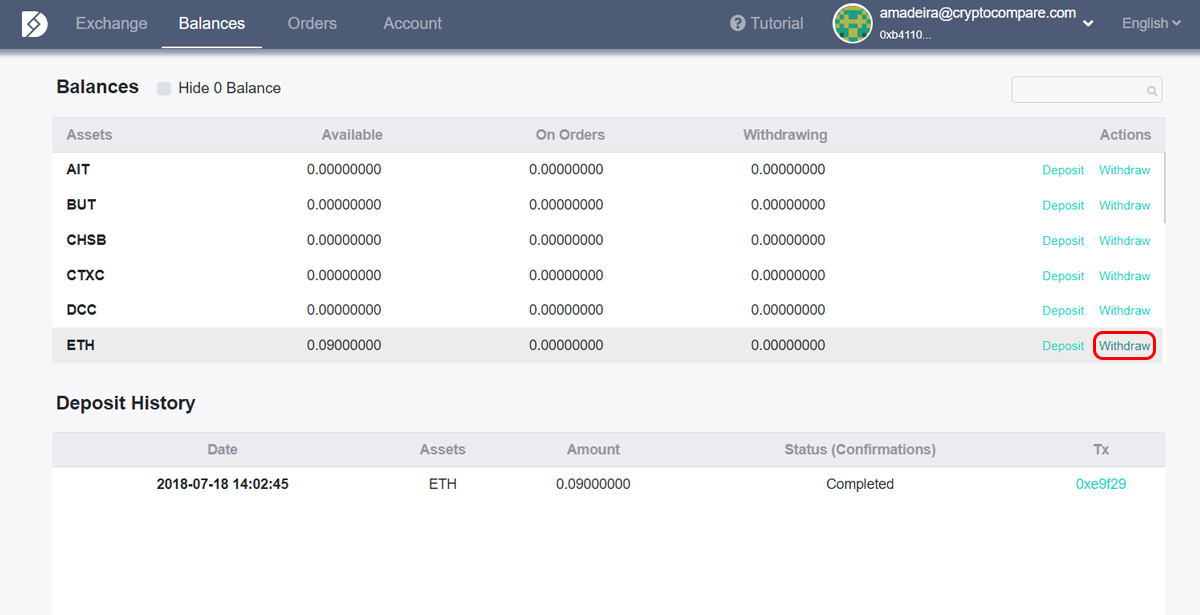
Task: Click Deposit for DCC
Action: pyautogui.click(x=1063, y=310)
